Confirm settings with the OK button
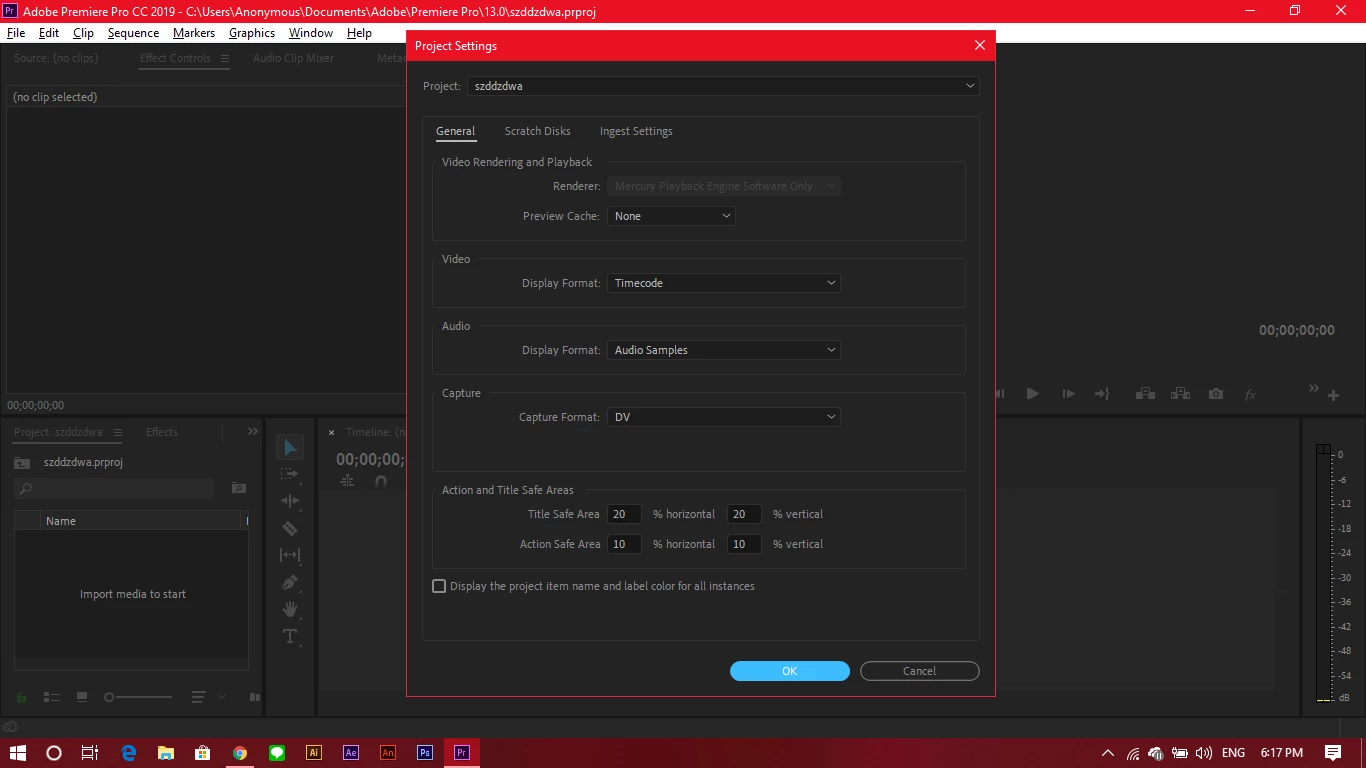This screenshot has width=1366, height=768. point(790,671)
